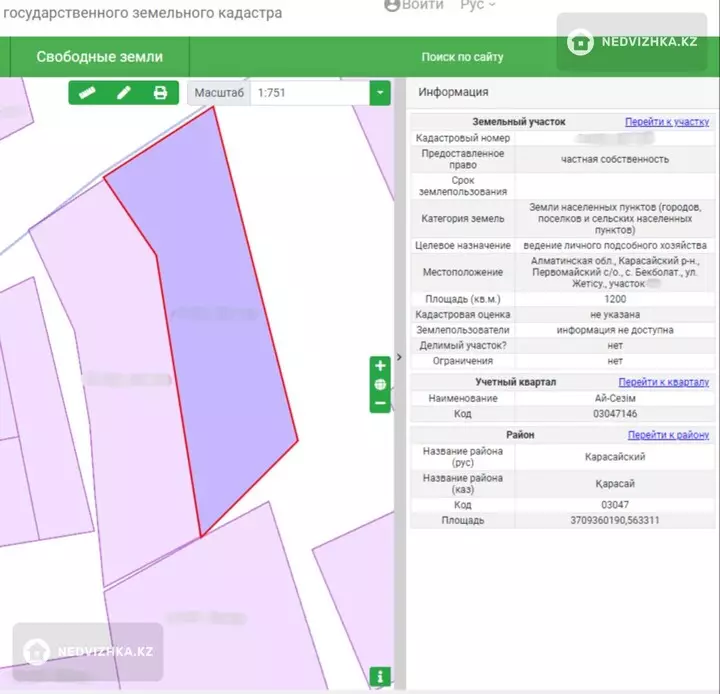Activate the pencil drawing tool
The height and width of the screenshot is (694, 720).
[x=124, y=93]
